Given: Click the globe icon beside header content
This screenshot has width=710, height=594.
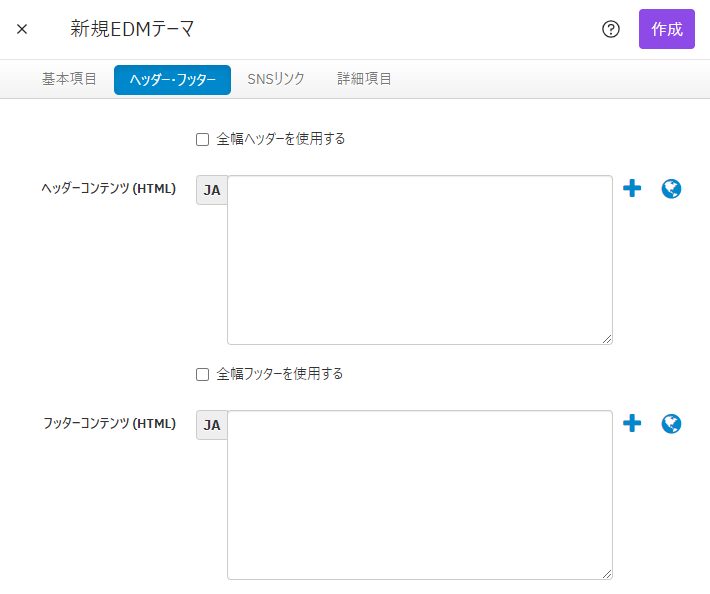Looking at the screenshot, I should [x=672, y=189].
